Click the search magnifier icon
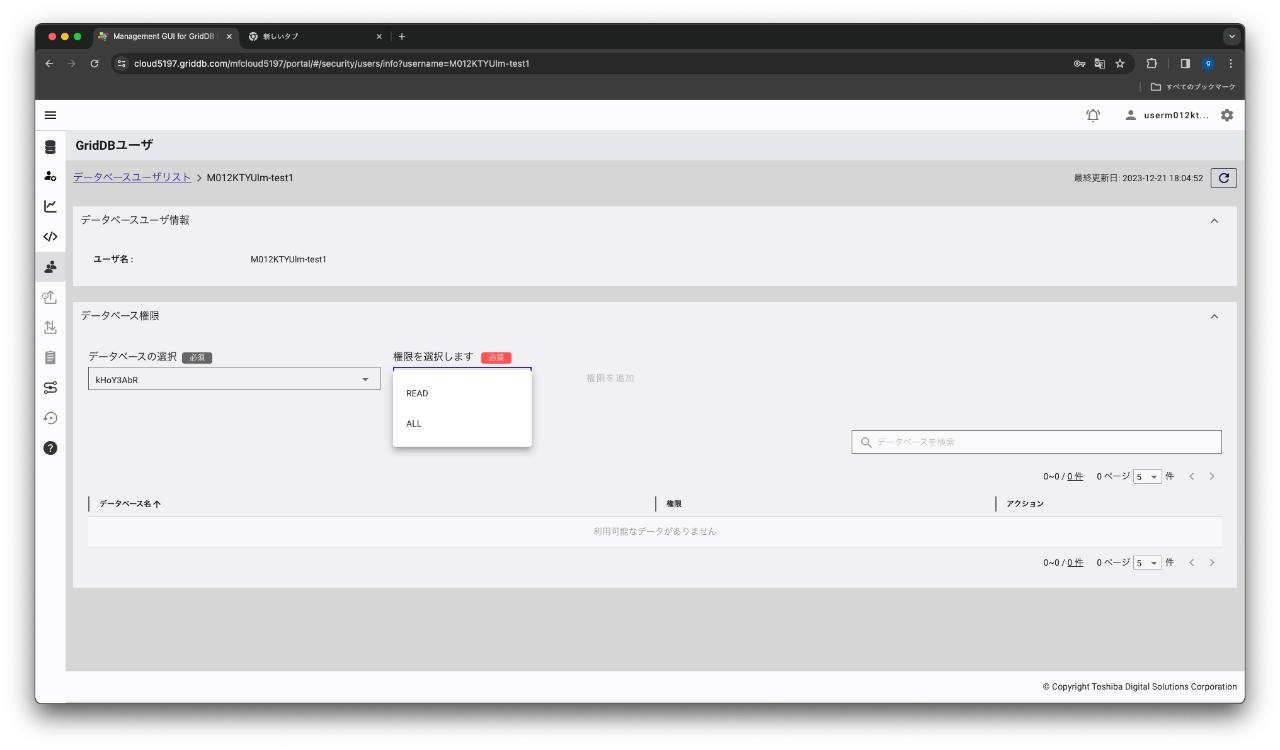The height and width of the screenshot is (750, 1280). coord(866,442)
